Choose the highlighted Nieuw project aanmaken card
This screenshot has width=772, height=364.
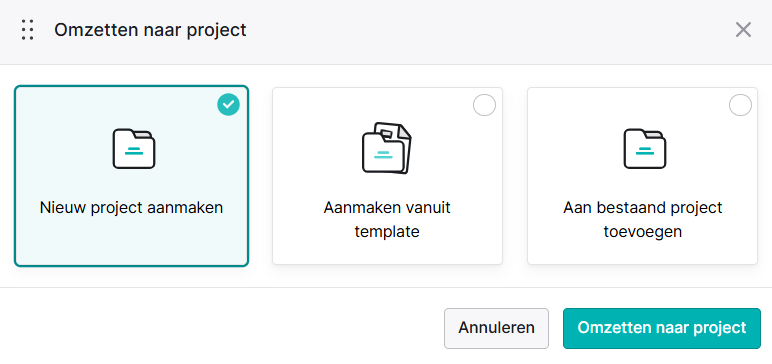(x=131, y=176)
